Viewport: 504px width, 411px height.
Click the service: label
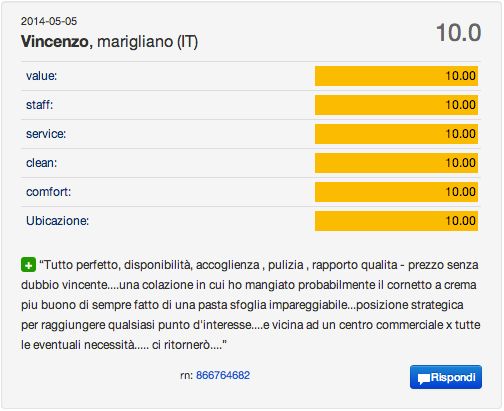46,134
